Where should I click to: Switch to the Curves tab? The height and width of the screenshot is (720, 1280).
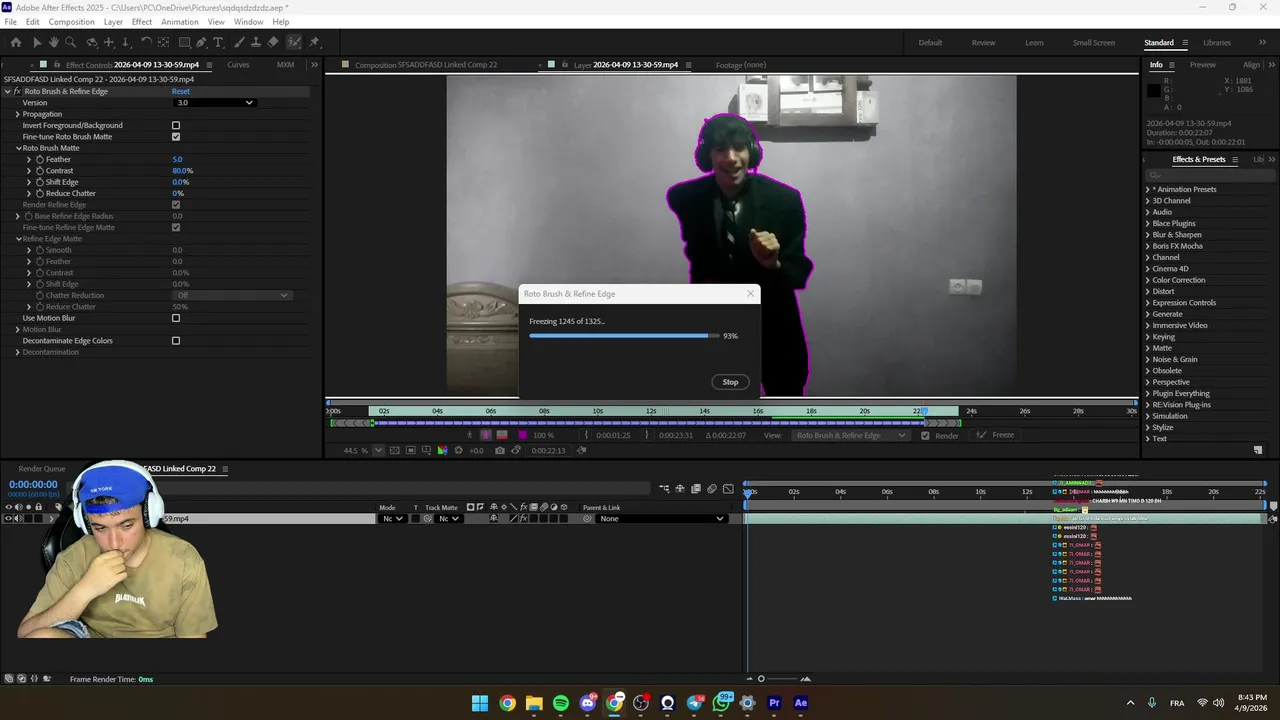point(238,65)
